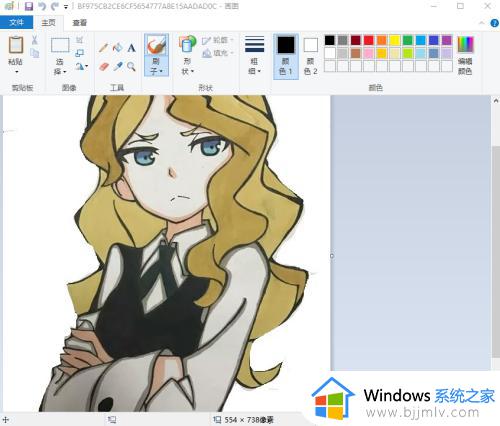Select the Color picker eyedropper tool

pyautogui.click(x=117, y=67)
